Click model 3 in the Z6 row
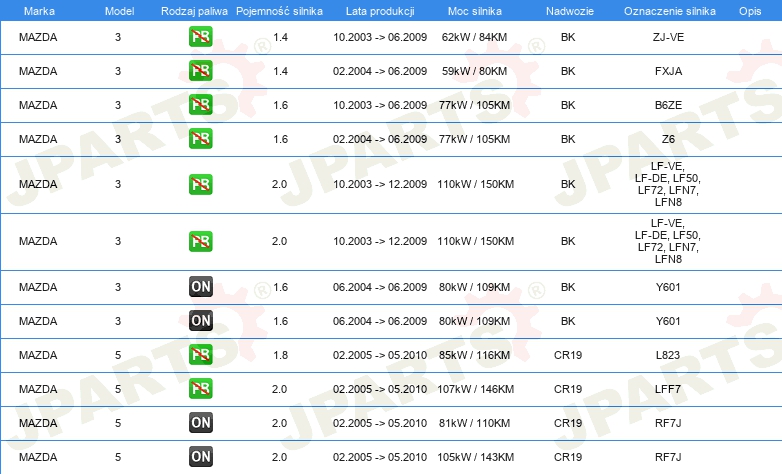This screenshot has height=474, width=782. point(118,139)
